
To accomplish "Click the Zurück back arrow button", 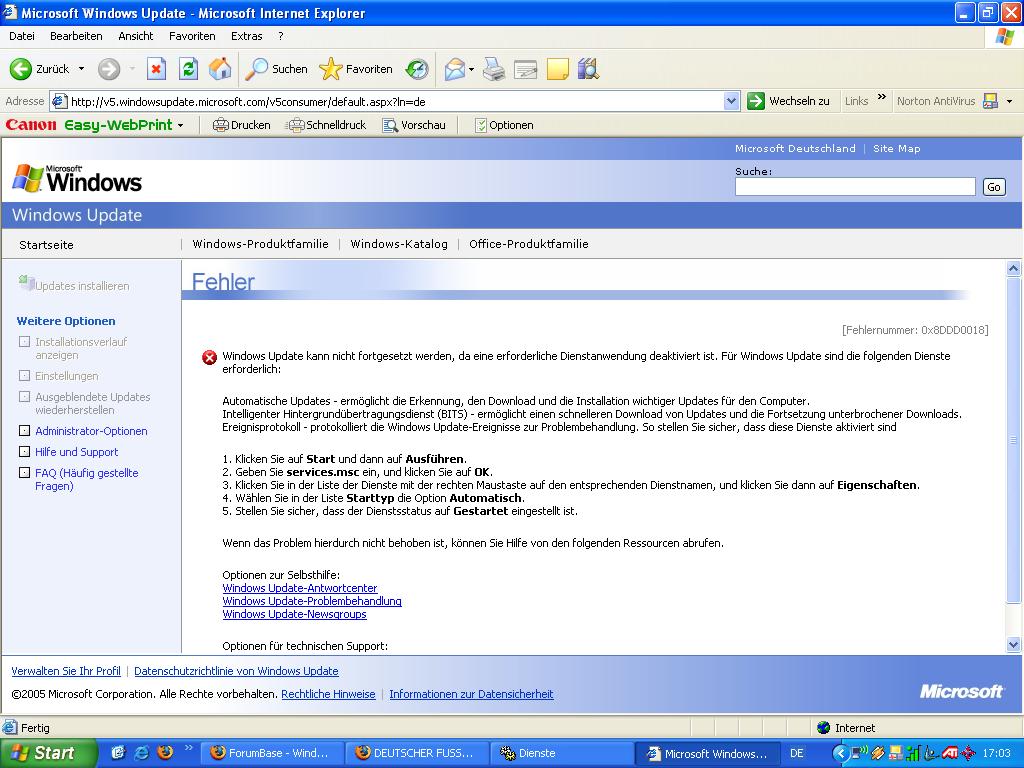I will pyautogui.click(x=39, y=69).
